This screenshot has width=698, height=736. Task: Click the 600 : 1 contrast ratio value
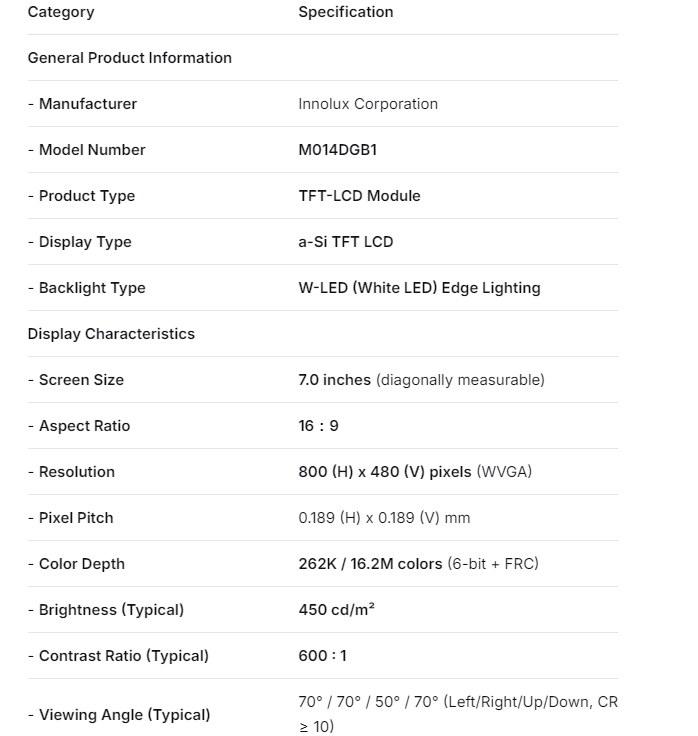[x=322, y=656]
